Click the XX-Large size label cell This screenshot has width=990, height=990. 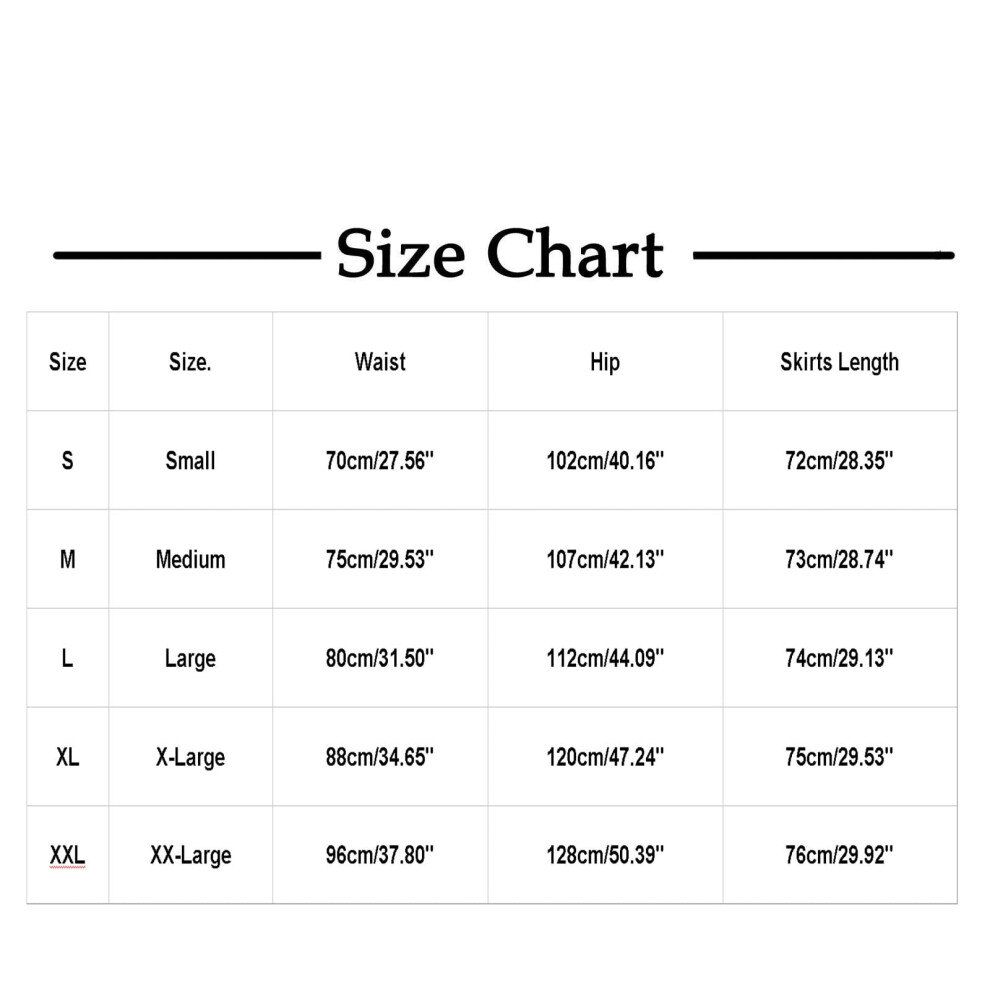[x=191, y=855]
